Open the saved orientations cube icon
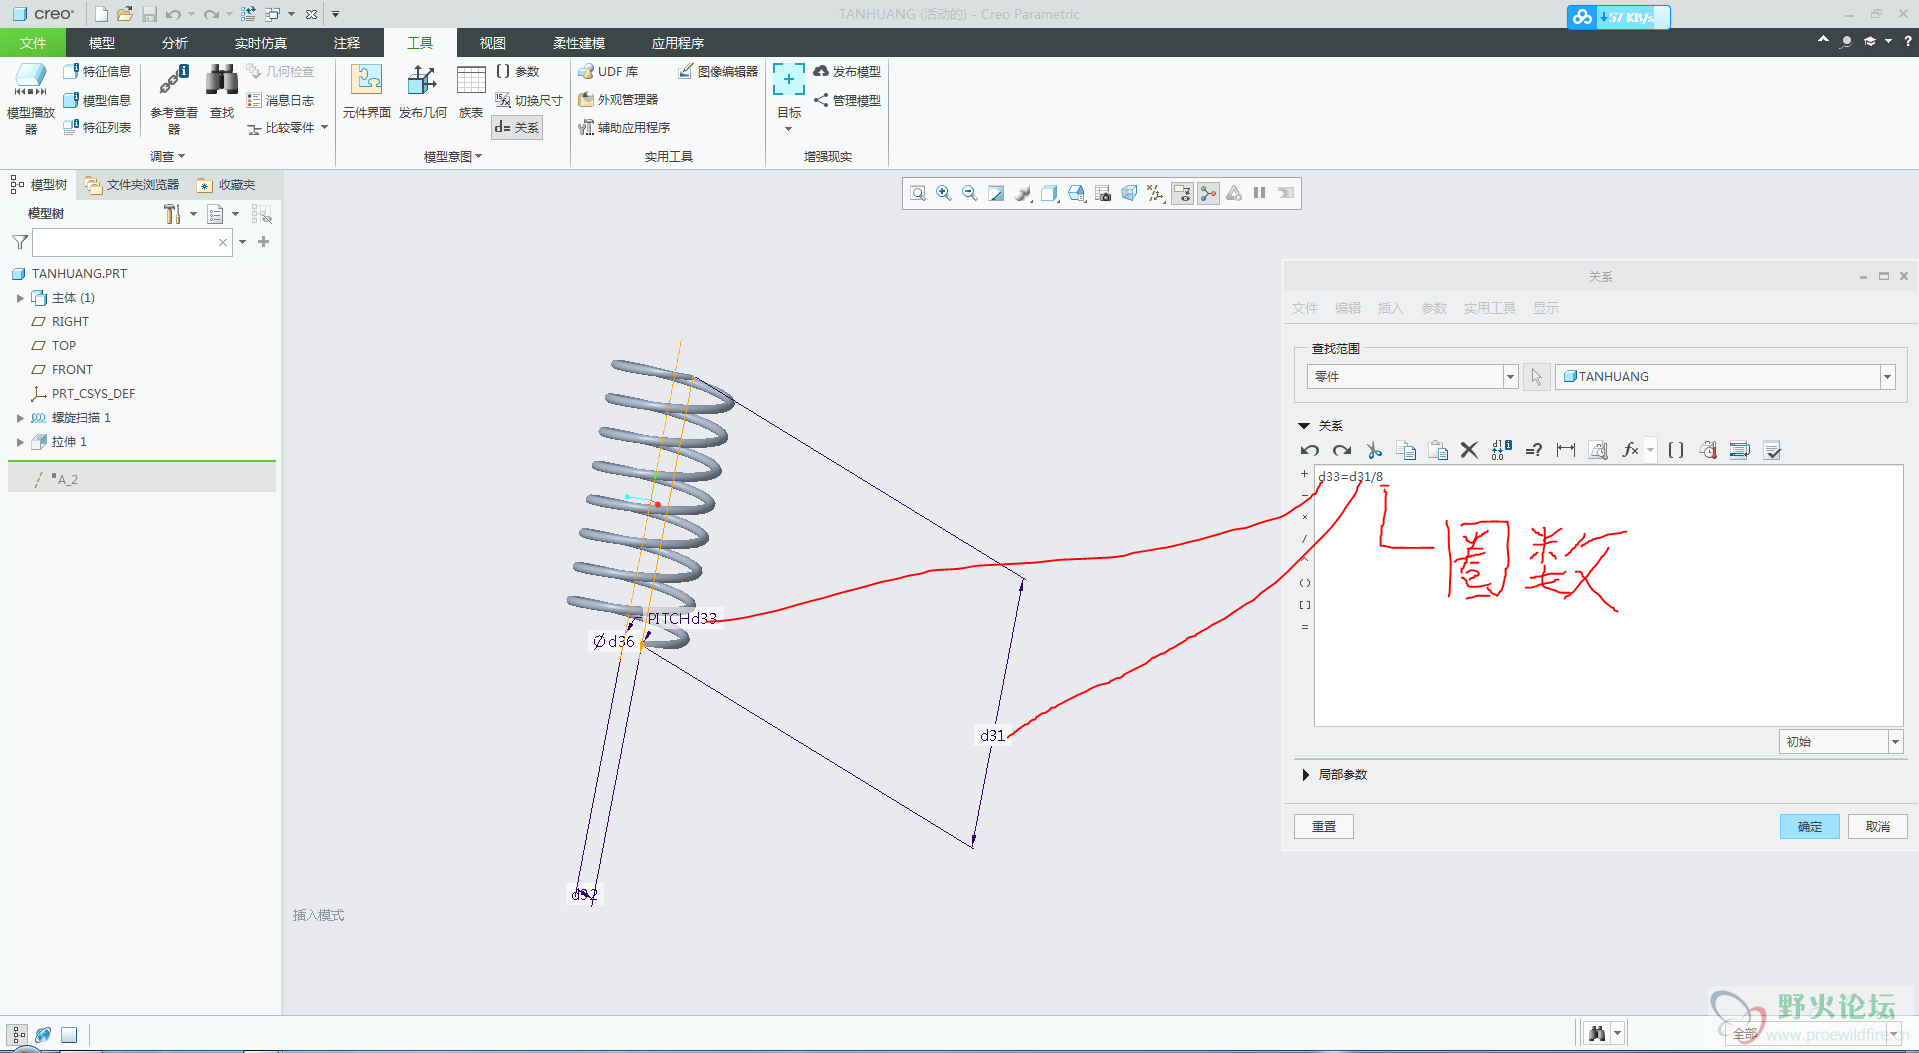Viewport: 1919px width, 1053px height. [x=1049, y=193]
